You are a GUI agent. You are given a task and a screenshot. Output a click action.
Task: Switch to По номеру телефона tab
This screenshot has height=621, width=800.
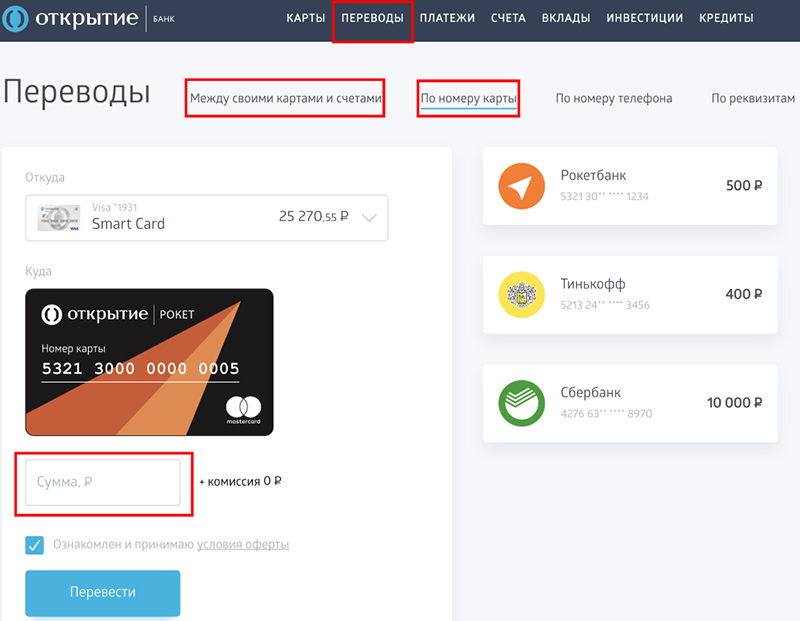point(614,98)
